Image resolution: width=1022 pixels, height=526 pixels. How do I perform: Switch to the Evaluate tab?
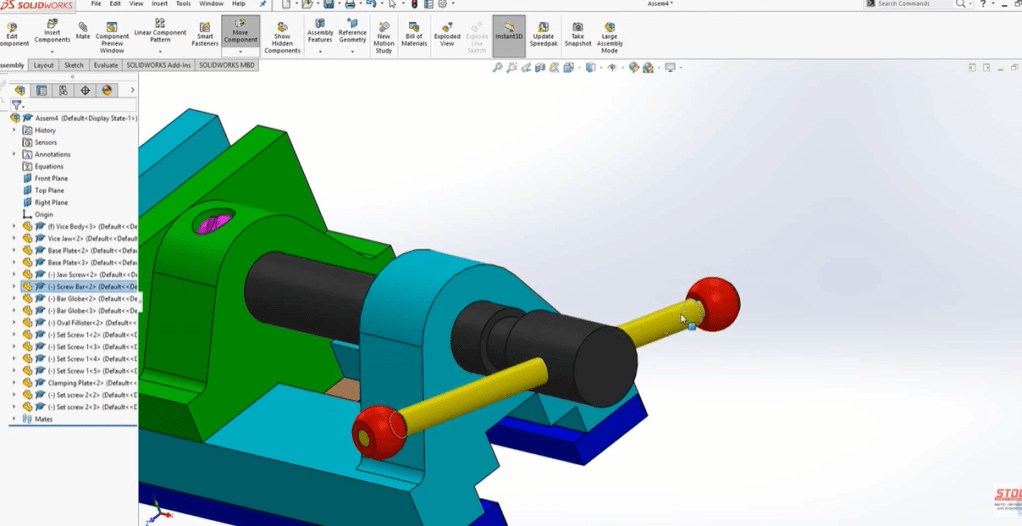point(106,65)
